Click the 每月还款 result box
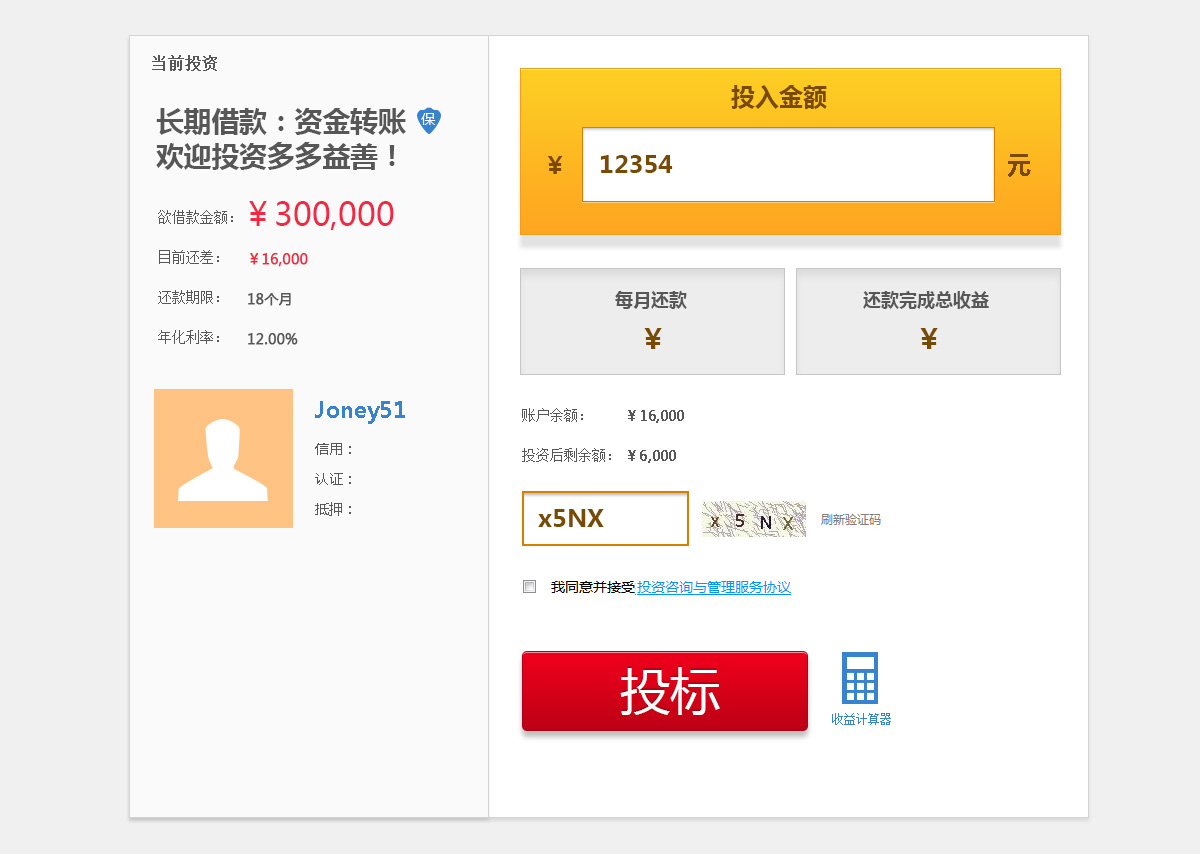 click(652, 321)
